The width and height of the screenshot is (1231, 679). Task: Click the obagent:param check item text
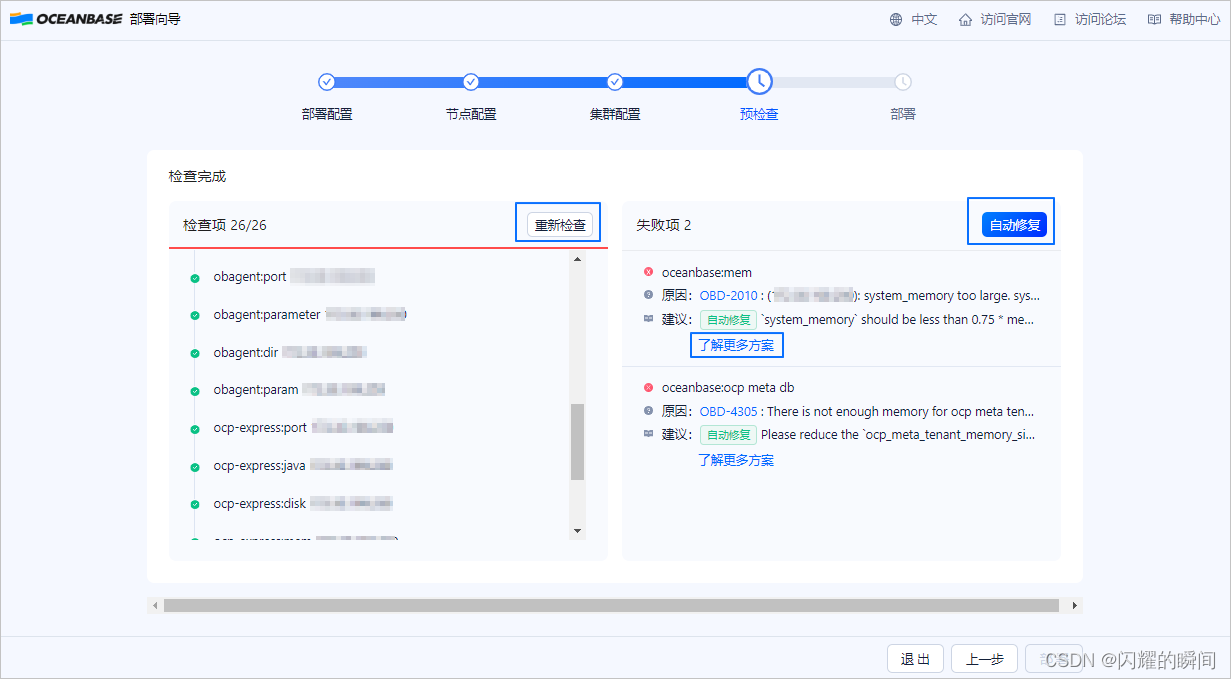256,391
